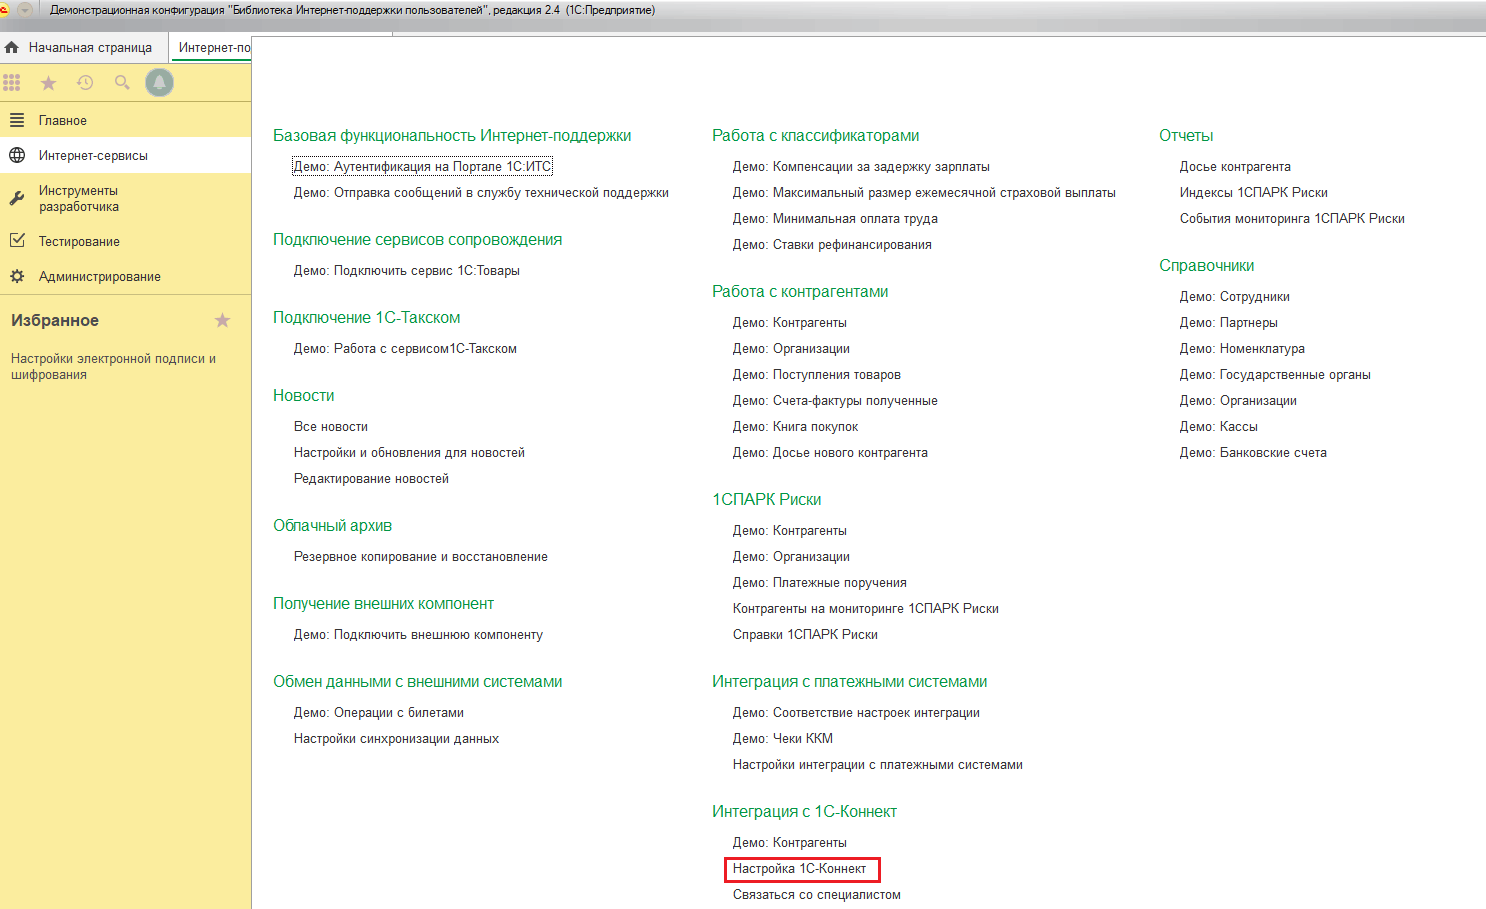Open Настройки интеграции с платежными системами
Viewport: 1486px width, 909px height.
coord(878,764)
